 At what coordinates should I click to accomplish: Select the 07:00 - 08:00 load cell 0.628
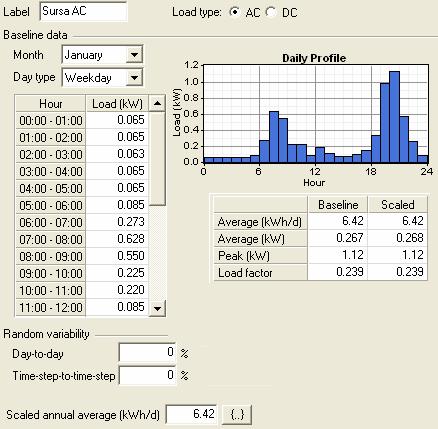click(117, 239)
